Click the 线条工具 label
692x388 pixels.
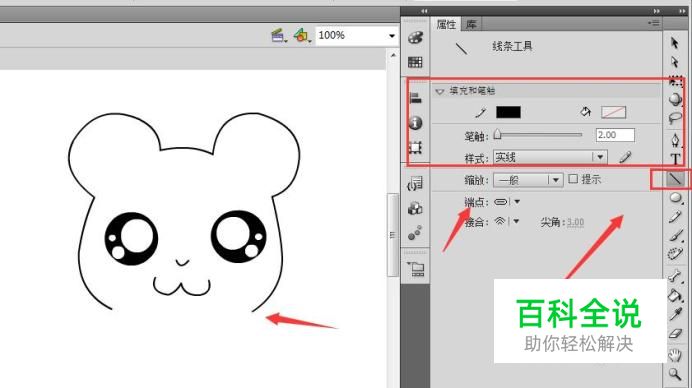click(x=512, y=46)
